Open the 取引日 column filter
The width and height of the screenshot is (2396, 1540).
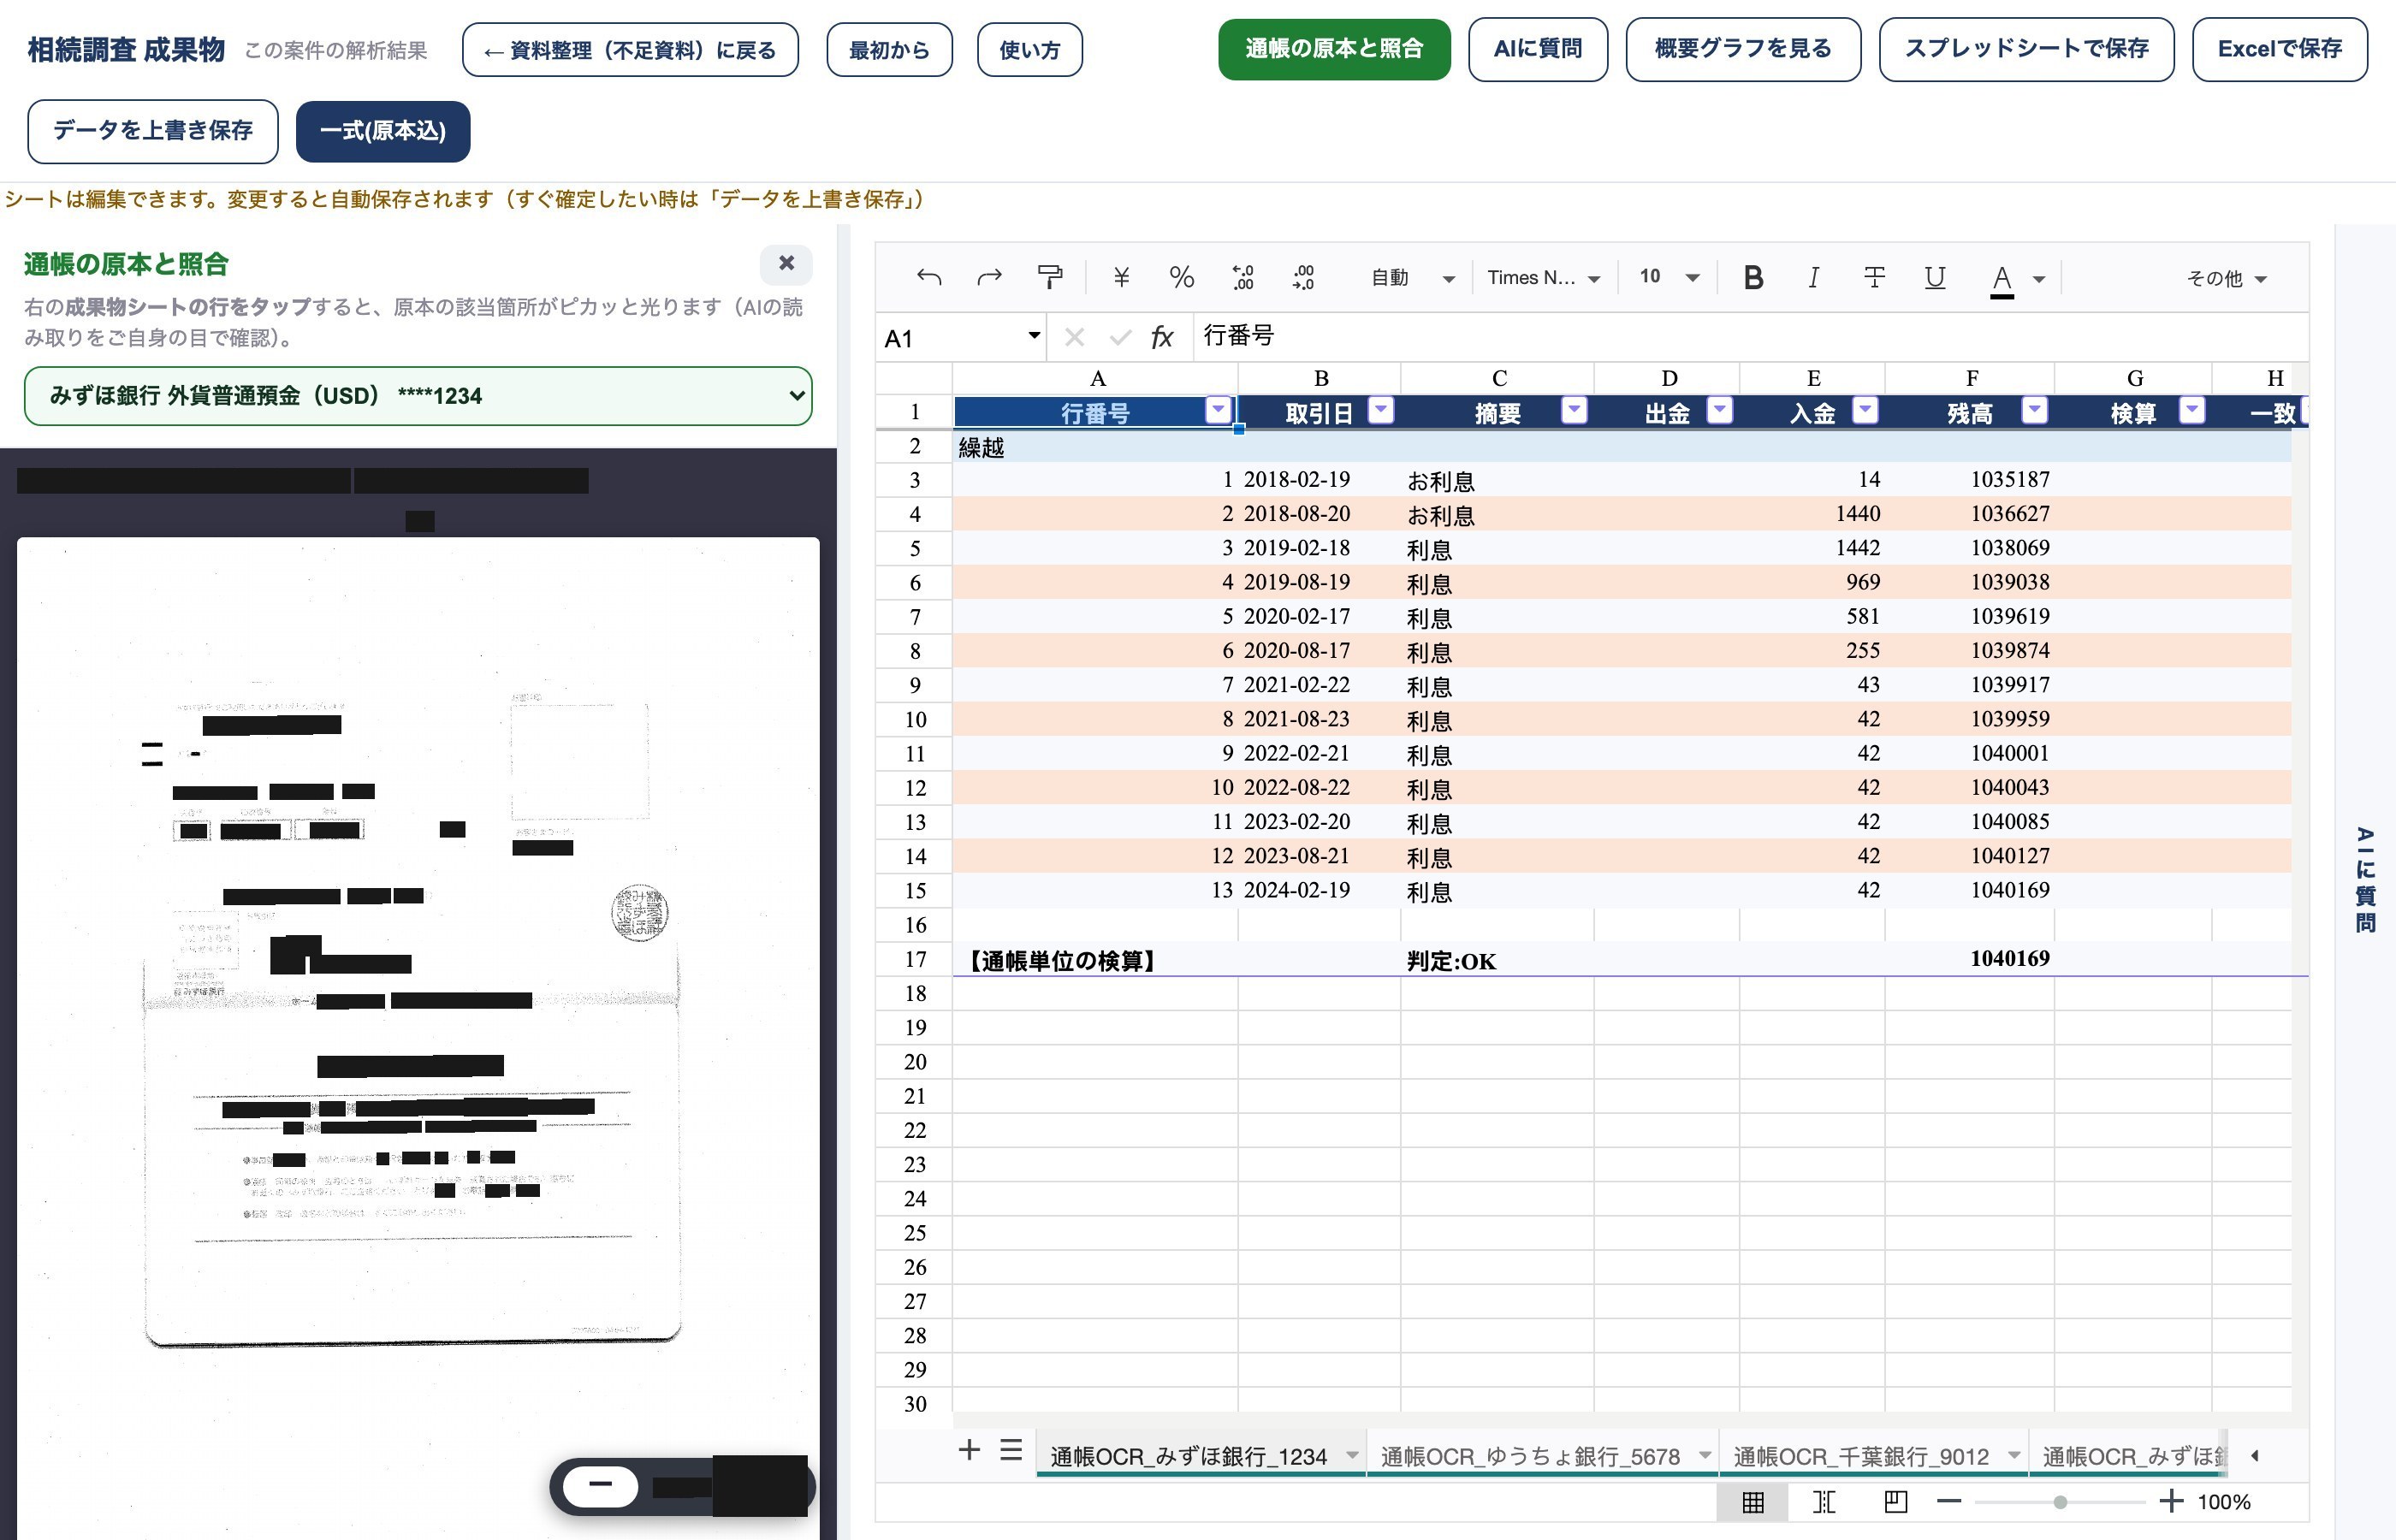pos(1380,409)
